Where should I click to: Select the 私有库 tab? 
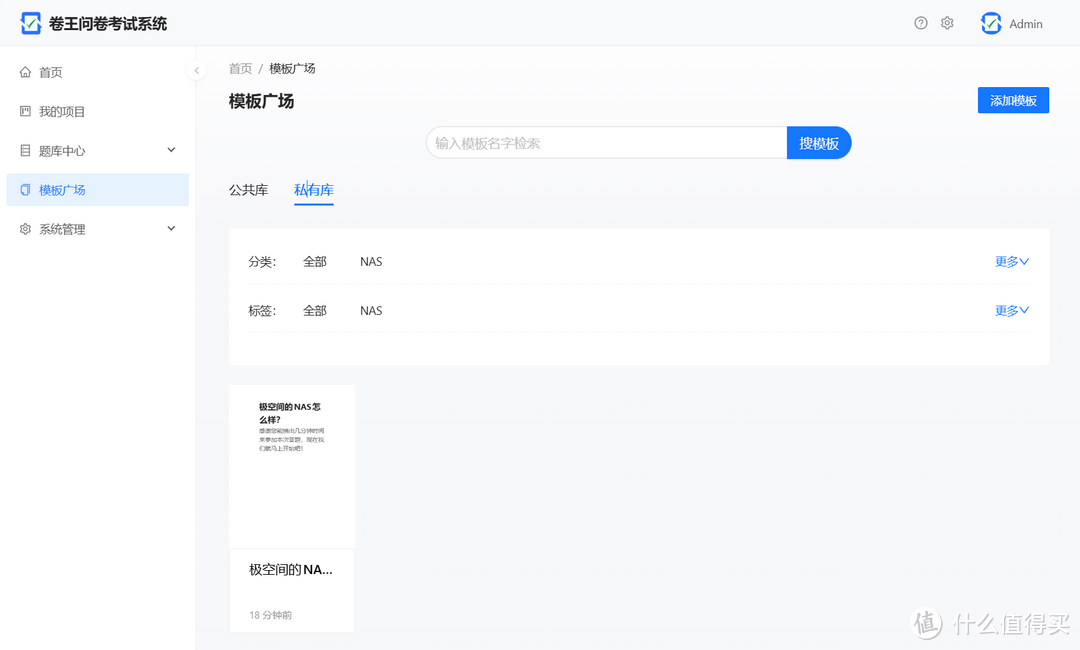[x=314, y=190]
